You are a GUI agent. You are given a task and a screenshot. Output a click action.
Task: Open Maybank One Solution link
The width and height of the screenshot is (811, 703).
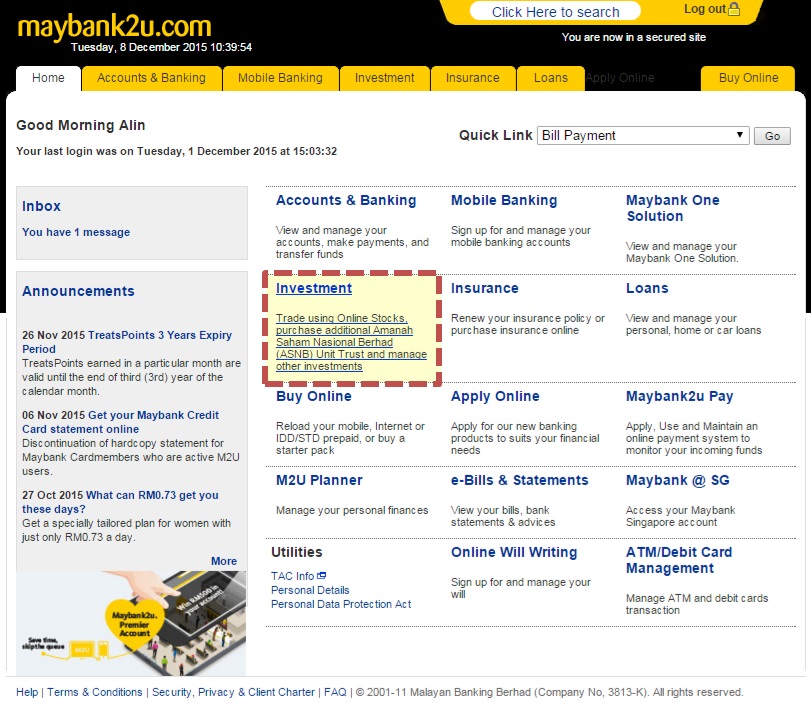(x=673, y=208)
